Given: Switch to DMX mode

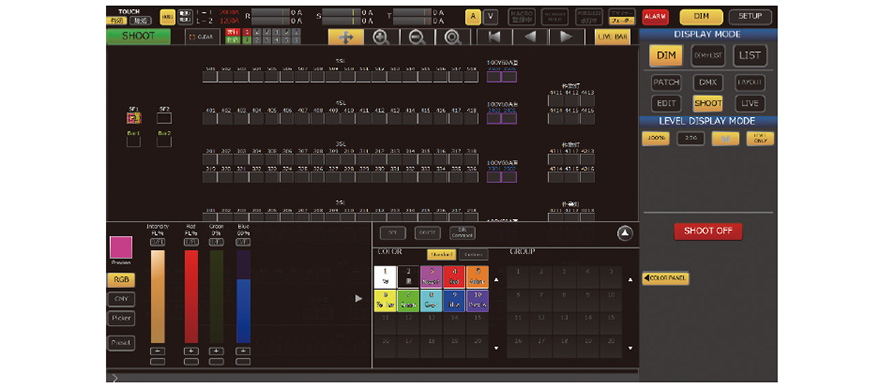Looking at the screenshot, I should click(708, 83).
